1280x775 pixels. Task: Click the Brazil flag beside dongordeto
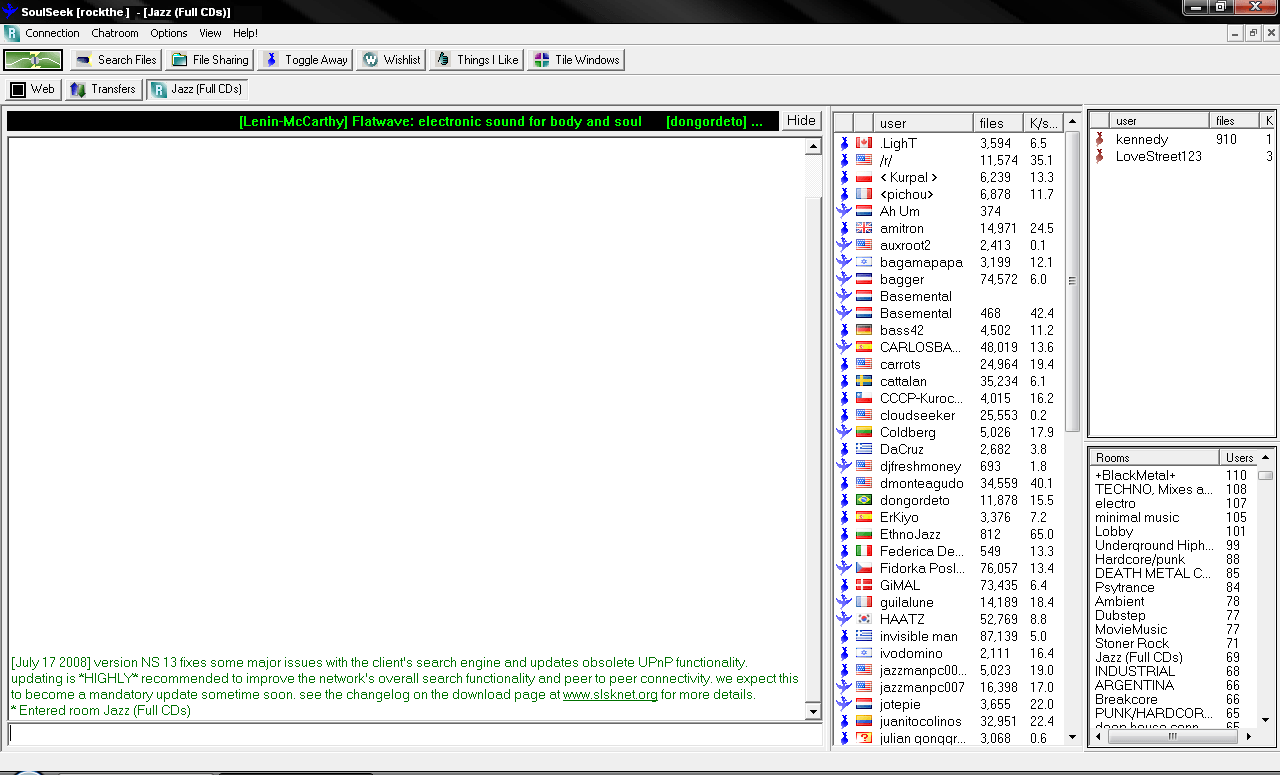coord(864,500)
